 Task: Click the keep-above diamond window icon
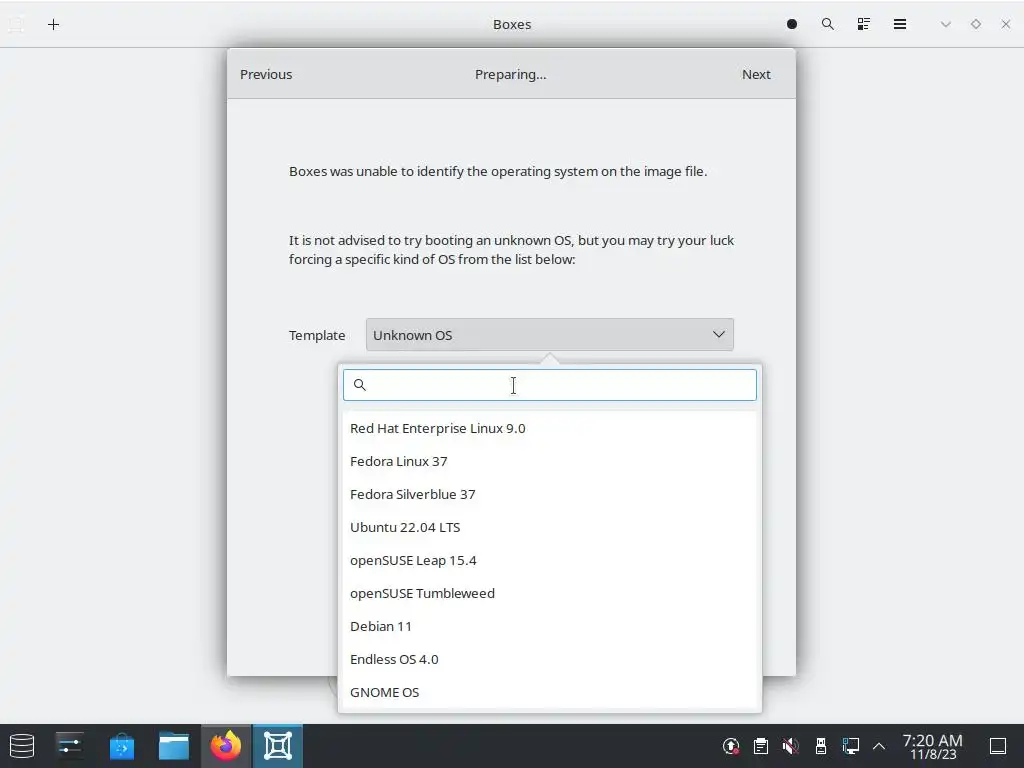click(976, 24)
